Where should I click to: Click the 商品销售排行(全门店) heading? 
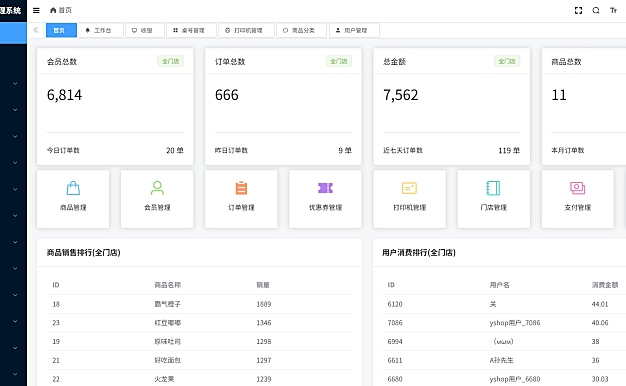point(83,252)
